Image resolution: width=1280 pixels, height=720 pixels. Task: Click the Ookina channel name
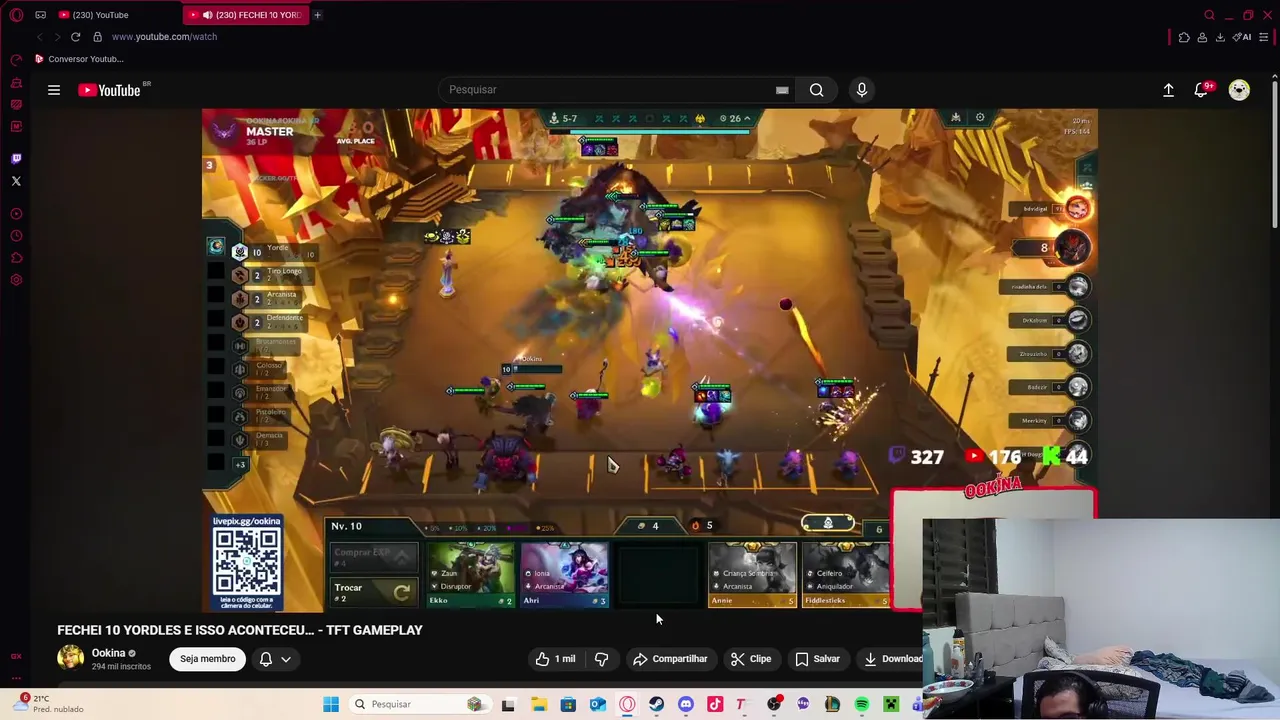click(x=108, y=653)
